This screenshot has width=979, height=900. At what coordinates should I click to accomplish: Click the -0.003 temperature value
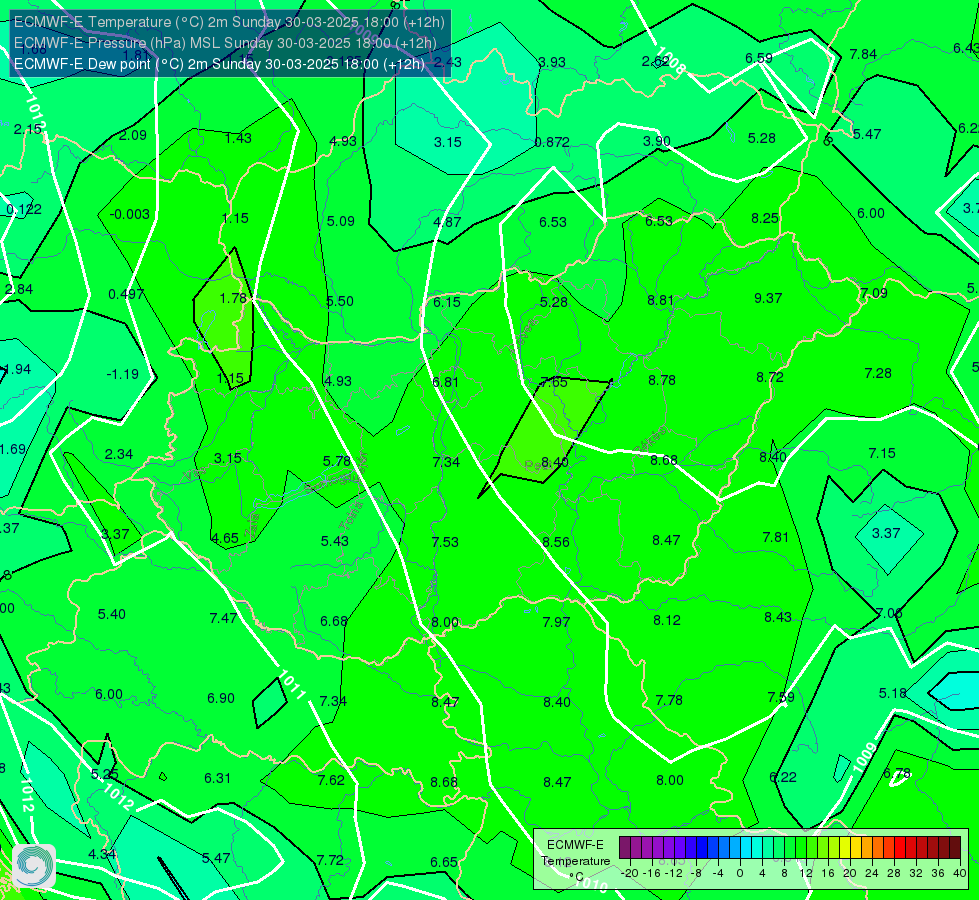click(x=129, y=214)
